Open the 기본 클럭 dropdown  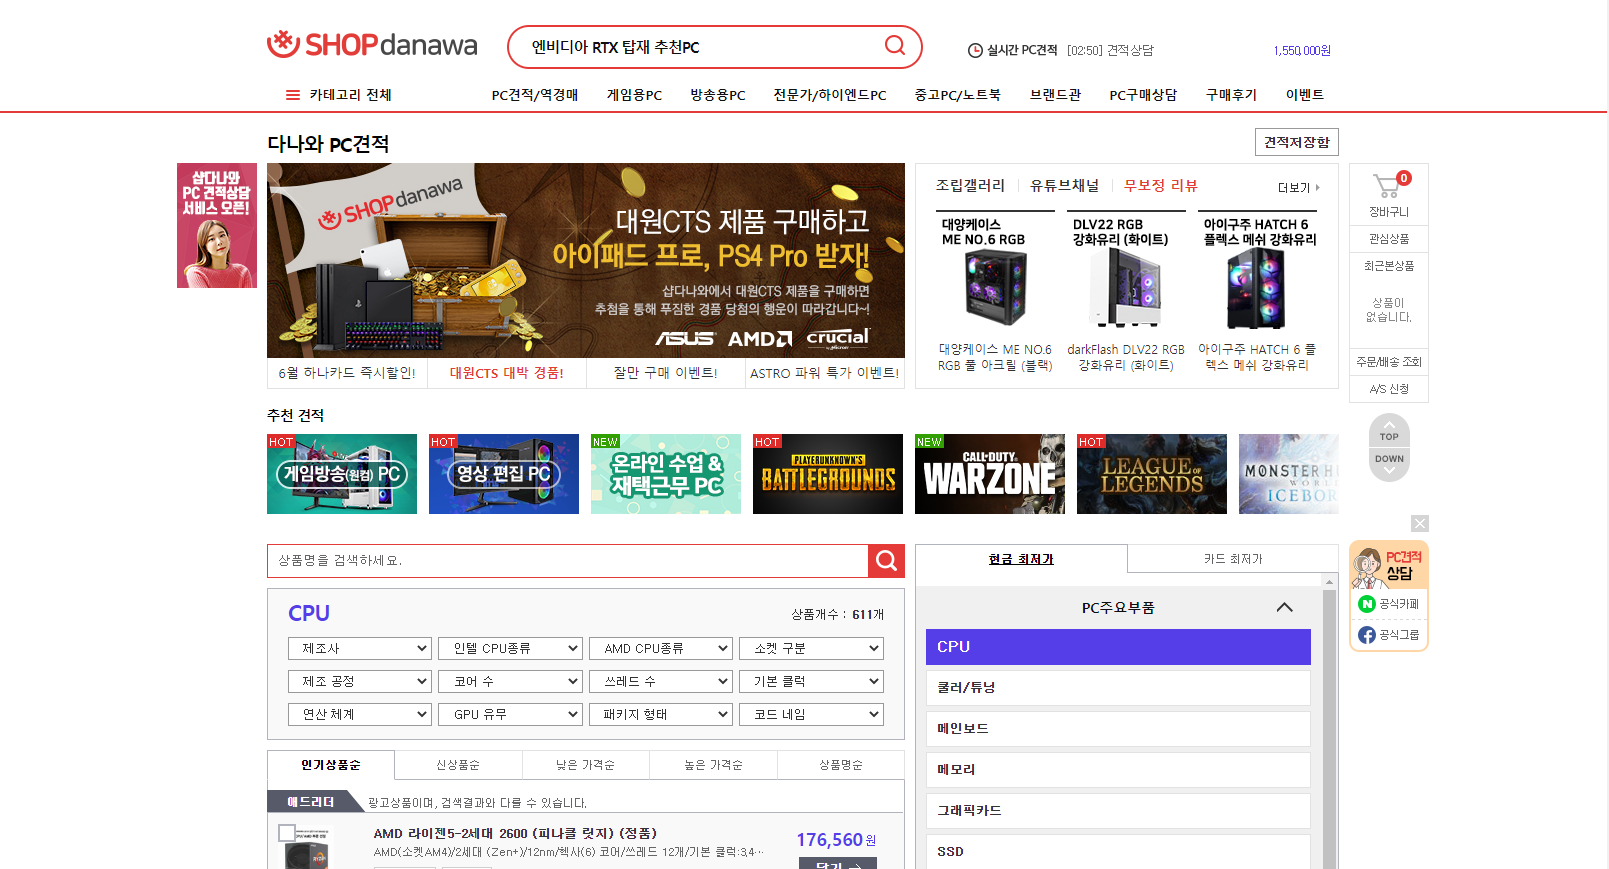point(811,682)
